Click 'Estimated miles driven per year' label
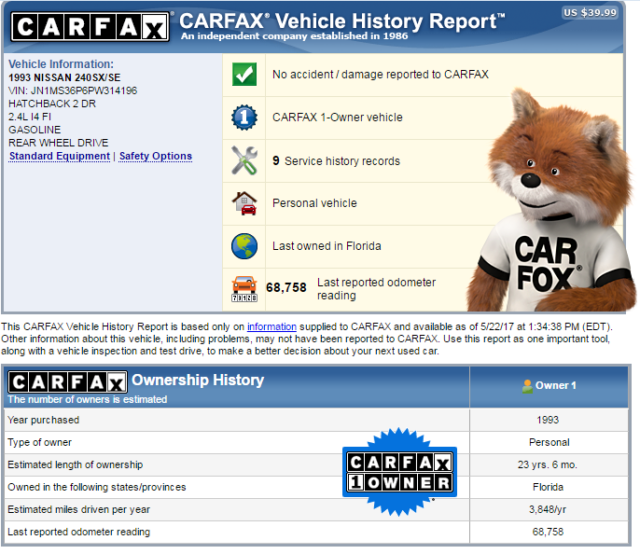Screen dimensions: 640x554 [x=79, y=510]
